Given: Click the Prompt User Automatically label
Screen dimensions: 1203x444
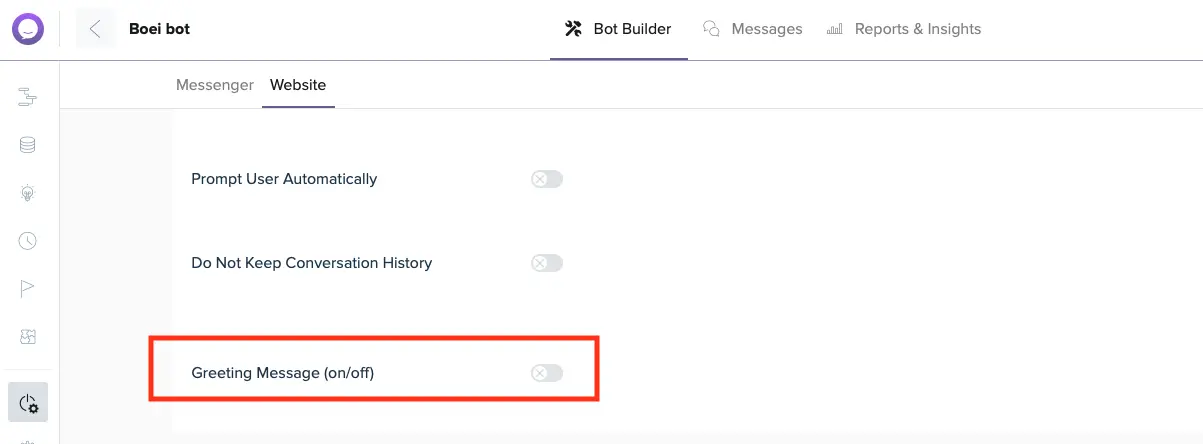Looking at the screenshot, I should coord(284,179).
